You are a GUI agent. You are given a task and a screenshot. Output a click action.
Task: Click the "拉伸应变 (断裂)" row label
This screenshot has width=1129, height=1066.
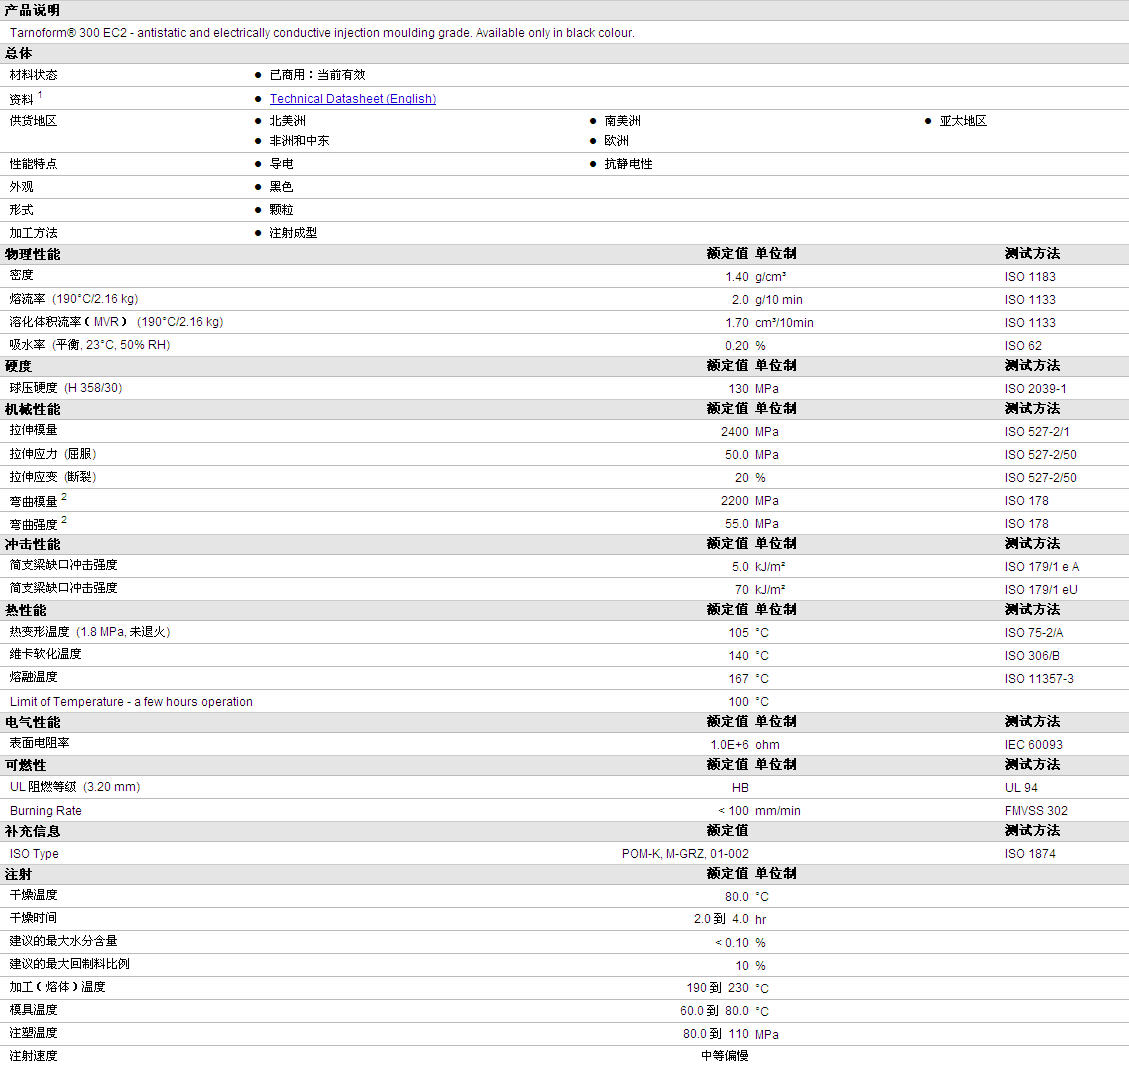click(x=53, y=477)
